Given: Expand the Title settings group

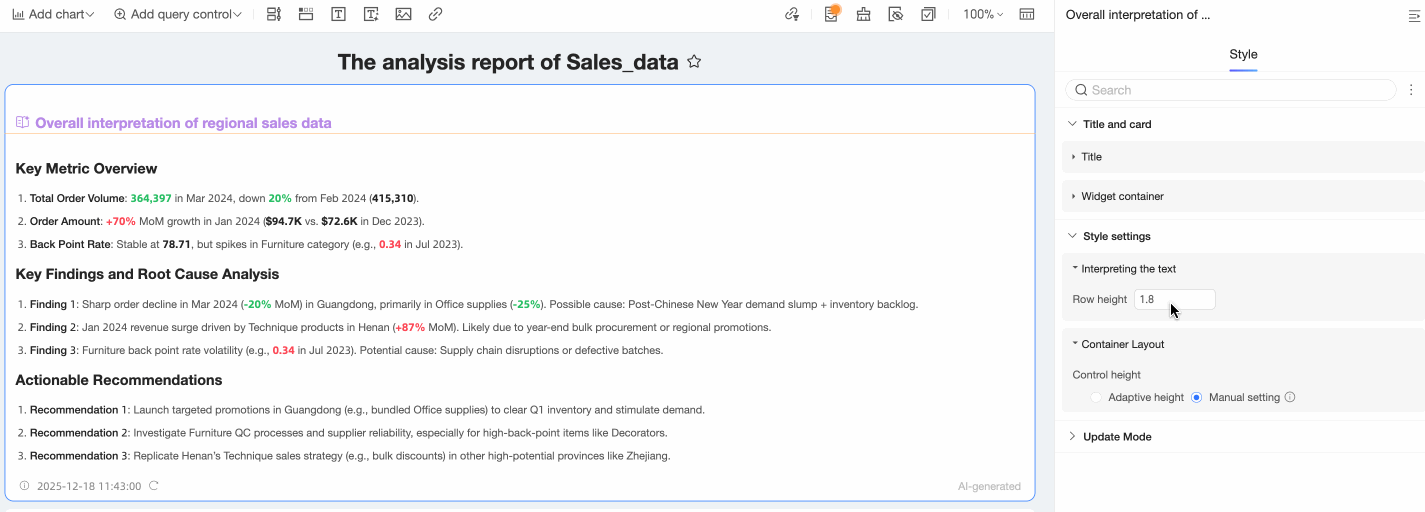Looking at the screenshot, I should [1091, 157].
